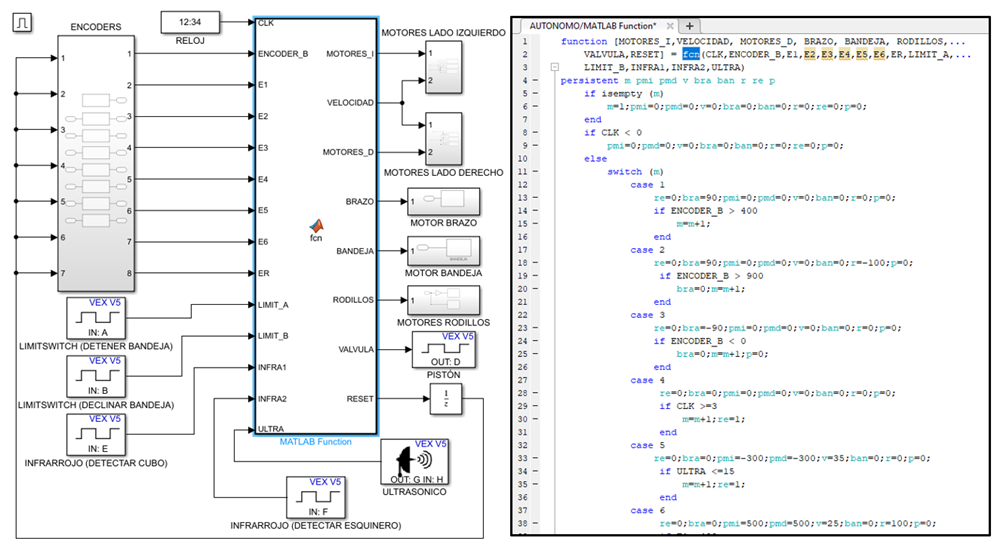
Task: Click the fcn MATLAB Function block logo
Action: coord(316,227)
